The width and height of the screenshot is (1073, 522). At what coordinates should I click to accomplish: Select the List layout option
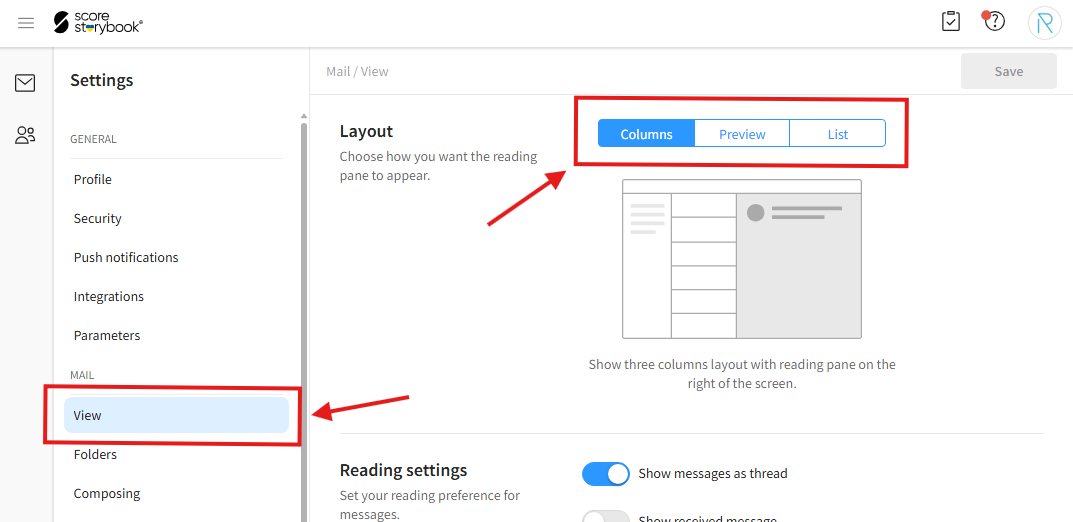838,134
